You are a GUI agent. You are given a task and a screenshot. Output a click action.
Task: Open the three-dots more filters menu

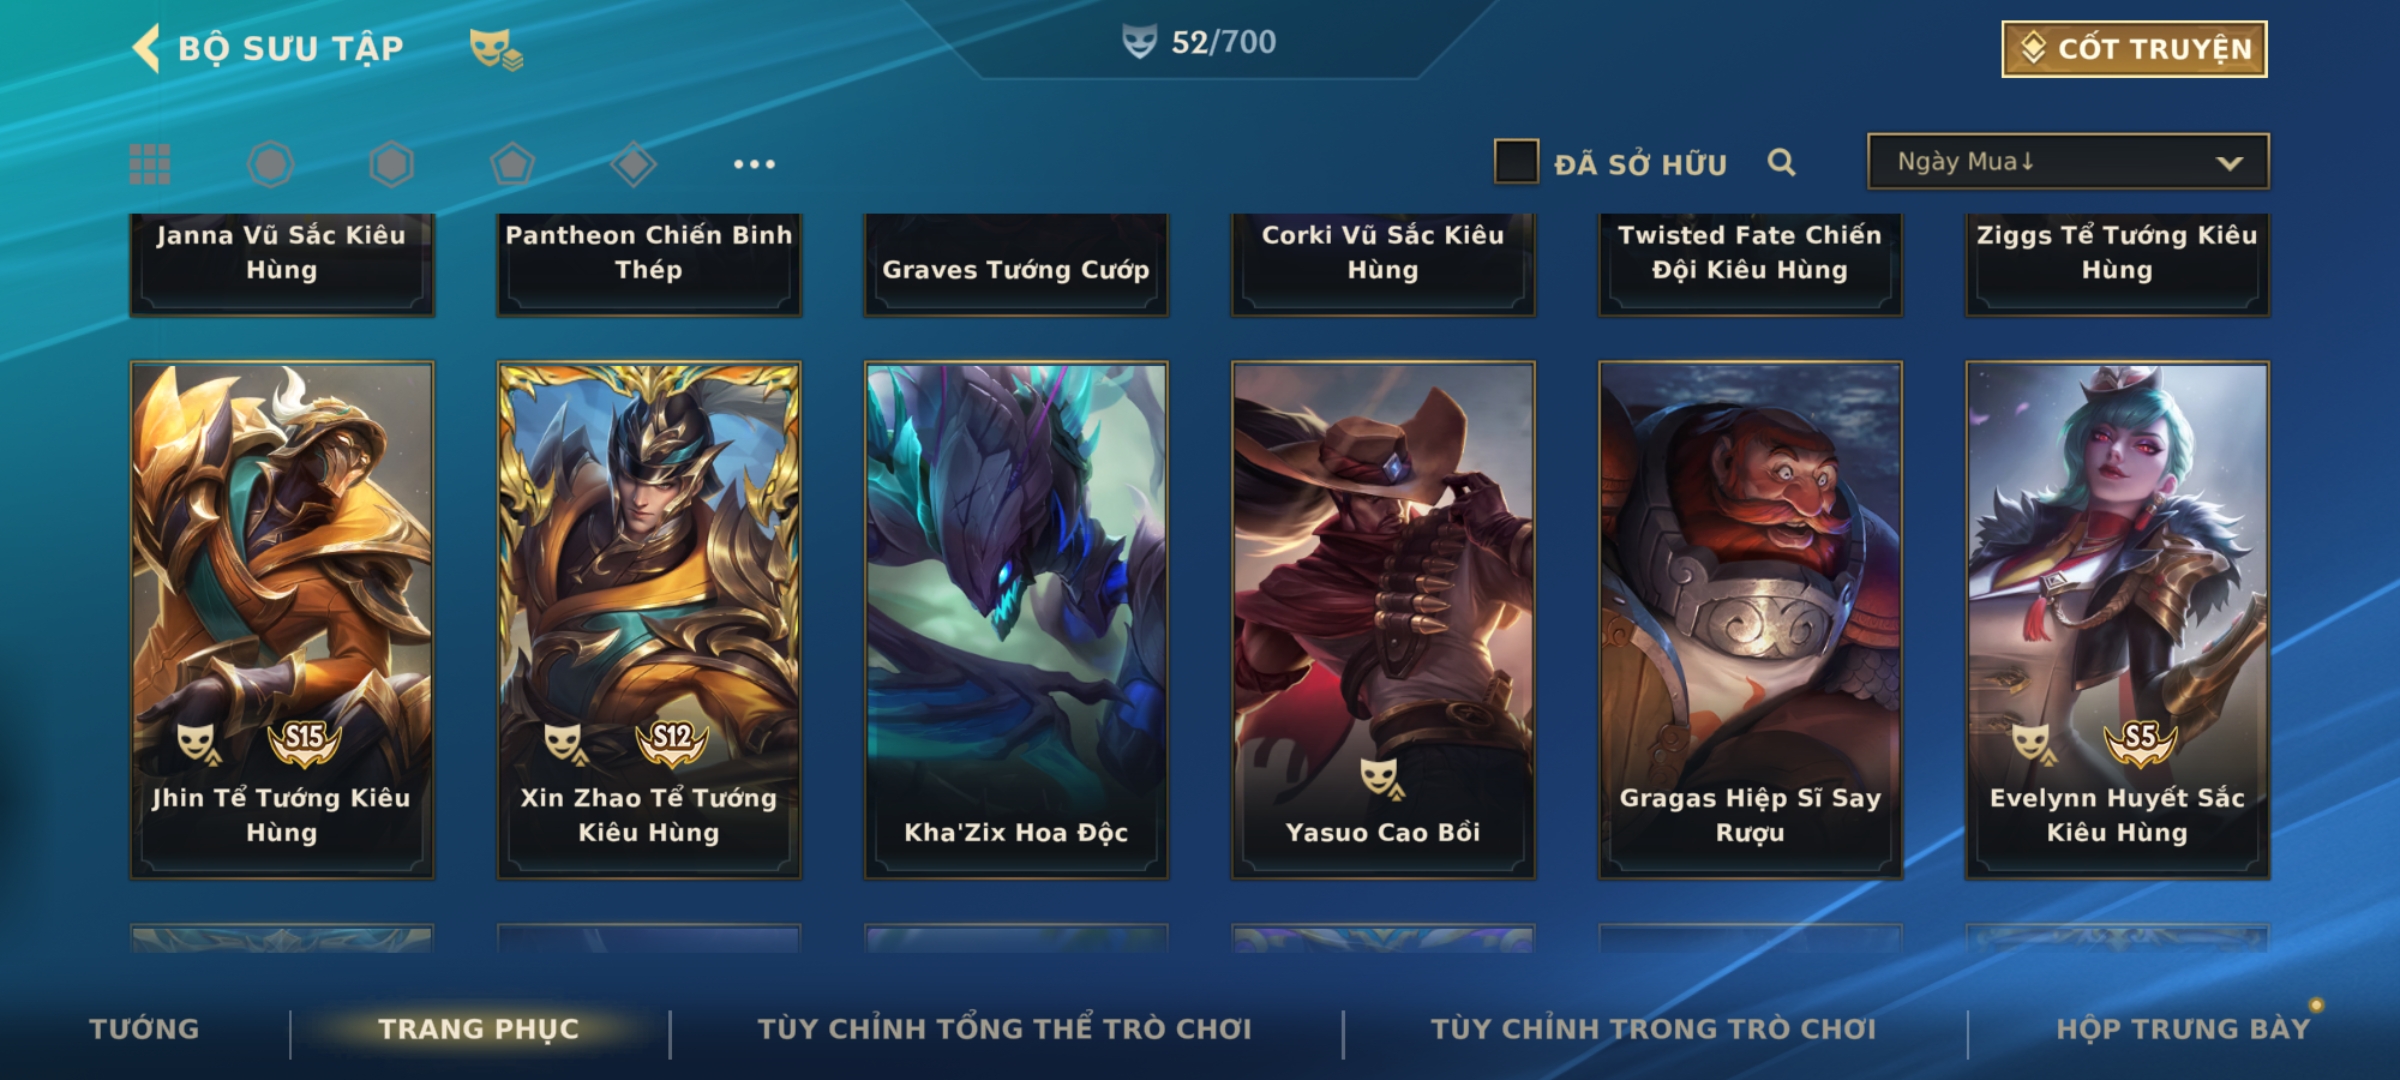point(754,164)
